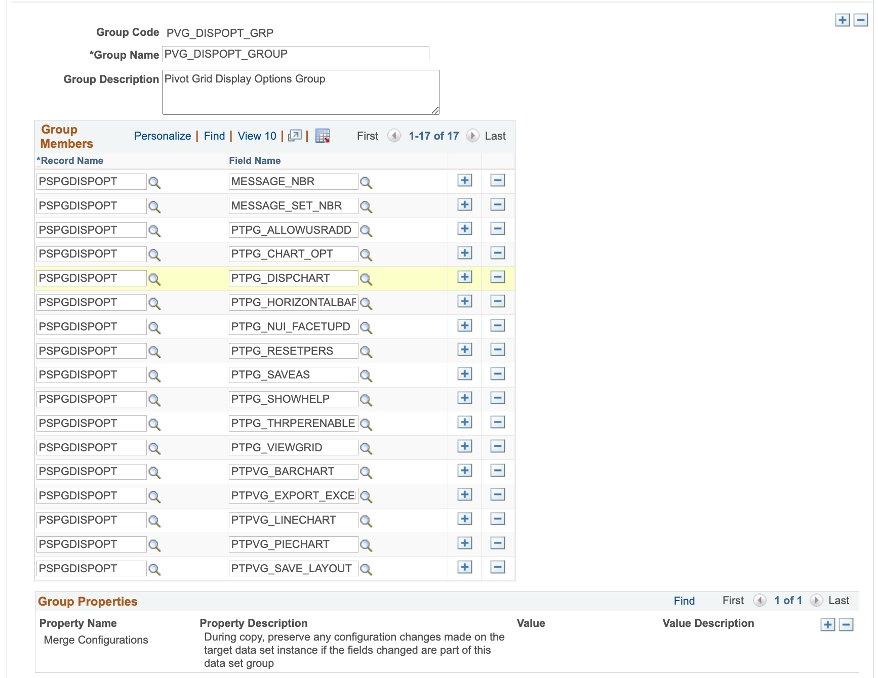
Task: Add a row after PTPG_SAVEAS
Action: pos(465,373)
